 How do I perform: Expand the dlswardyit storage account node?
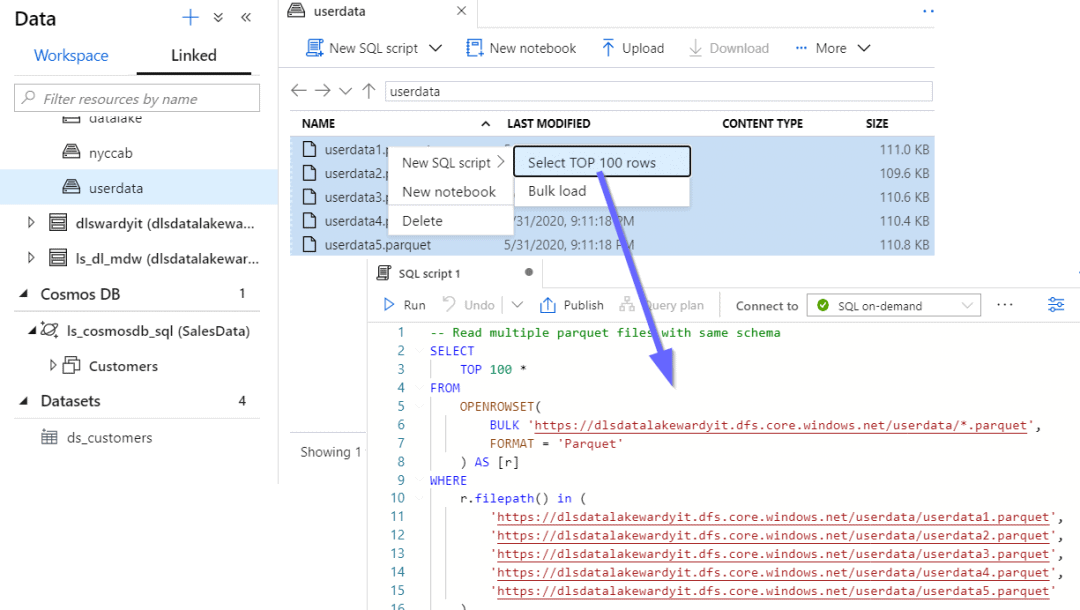pos(31,223)
